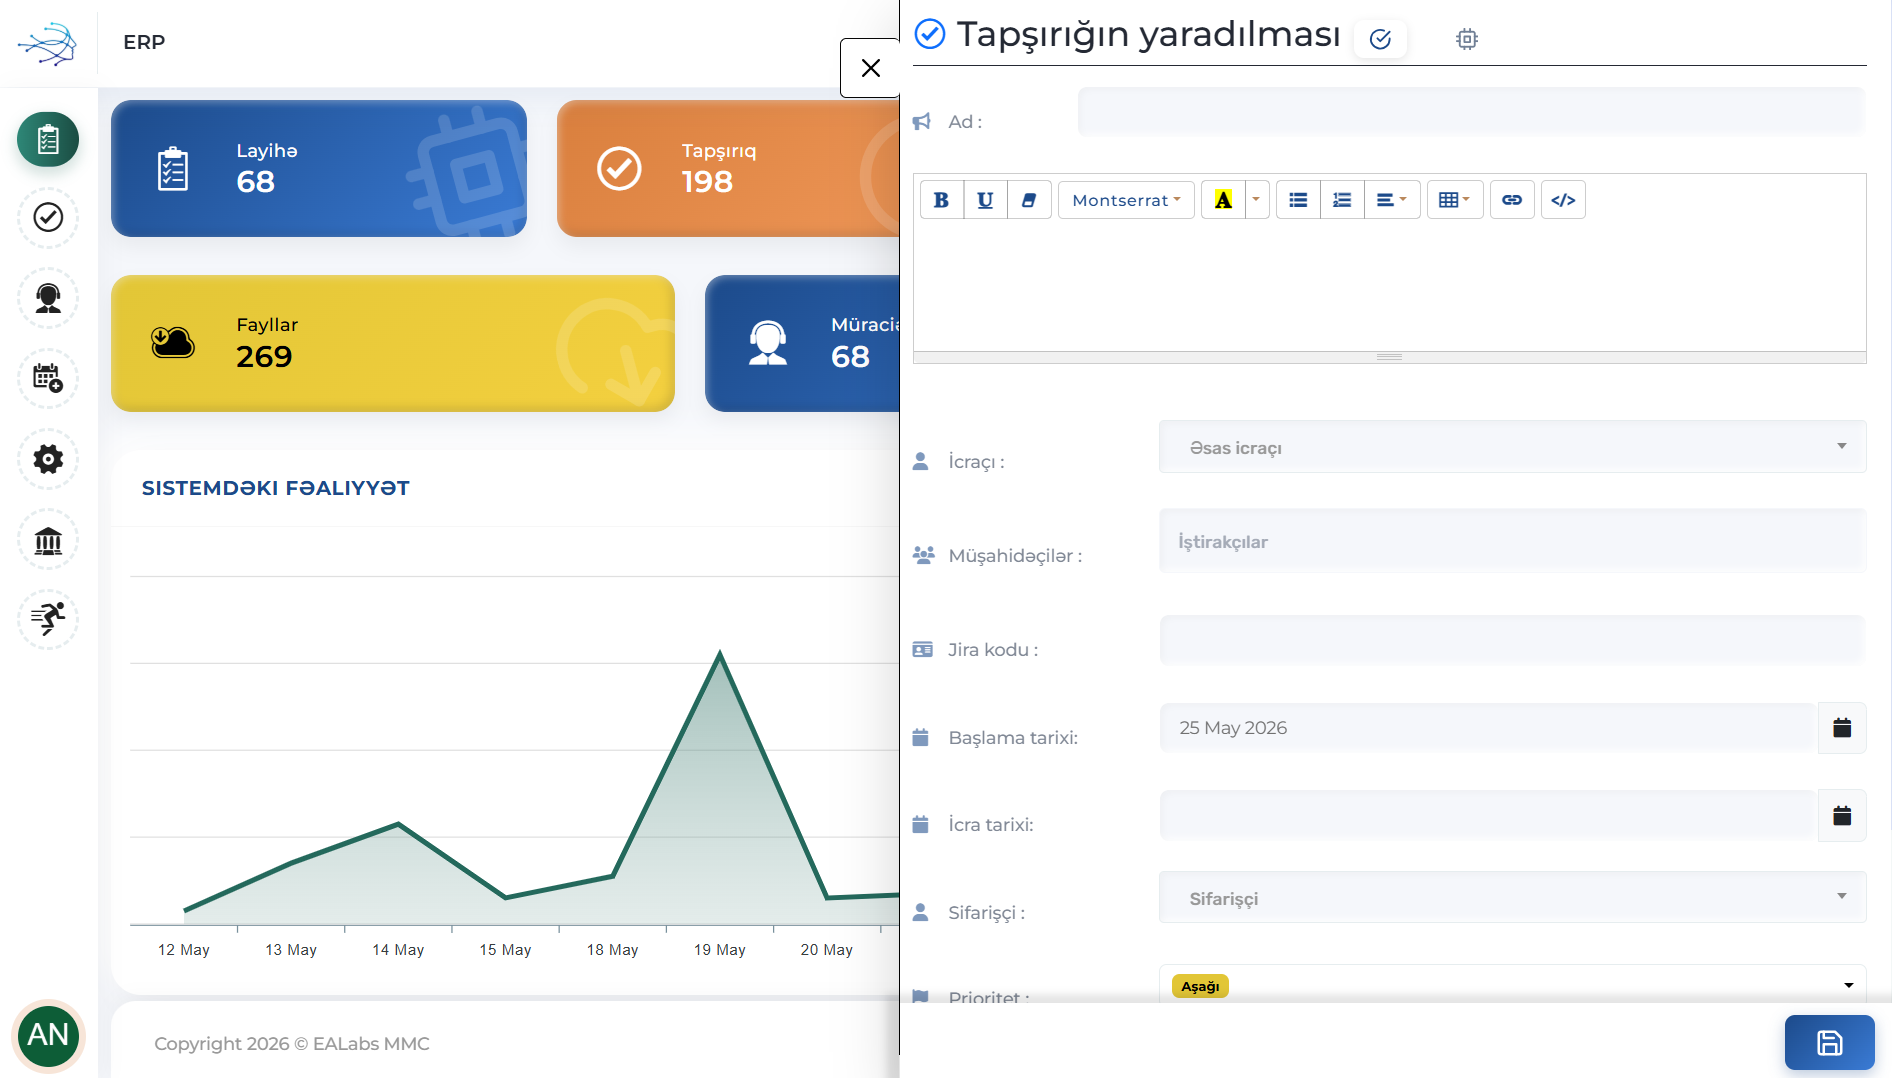Click the ERP logo
This screenshot has height=1078, width=1892.
point(47,43)
